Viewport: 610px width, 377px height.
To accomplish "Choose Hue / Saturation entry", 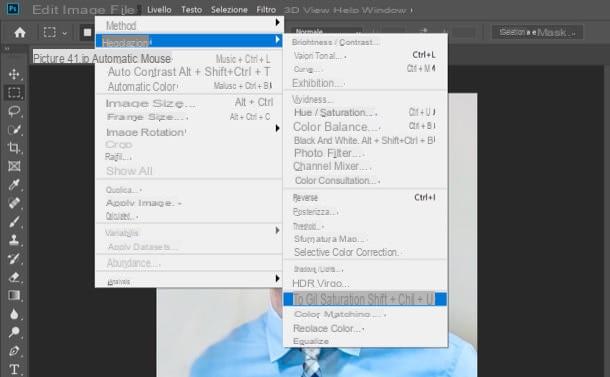I will tap(365, 112).
